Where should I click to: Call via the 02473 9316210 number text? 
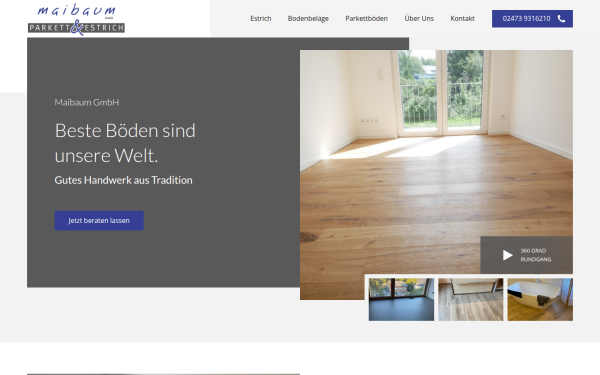point(526,19)
